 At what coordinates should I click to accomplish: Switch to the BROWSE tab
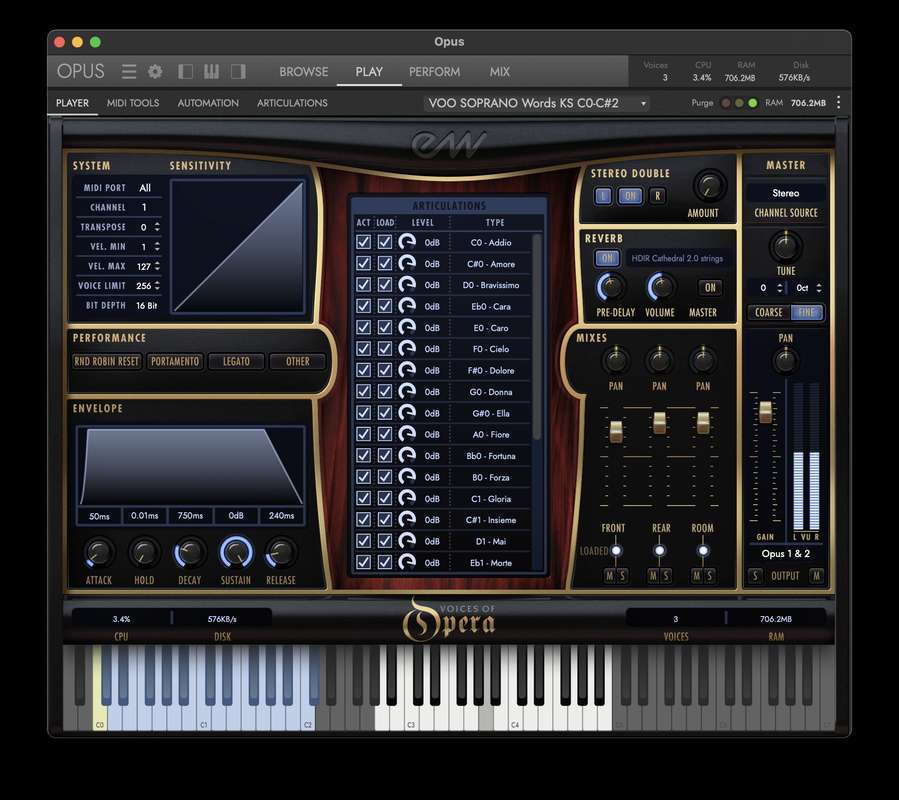303,71
